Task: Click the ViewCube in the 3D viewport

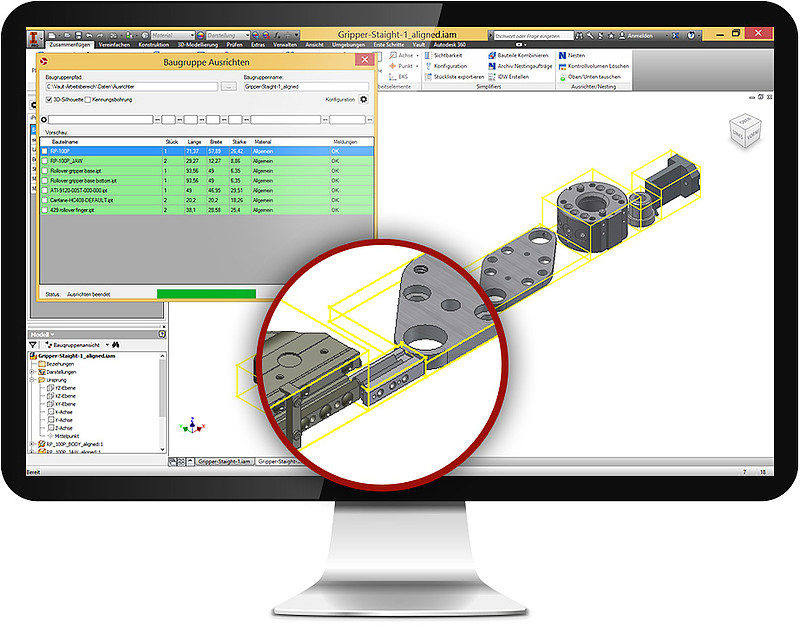Action: pyautogui.click(x=745, y=131)
